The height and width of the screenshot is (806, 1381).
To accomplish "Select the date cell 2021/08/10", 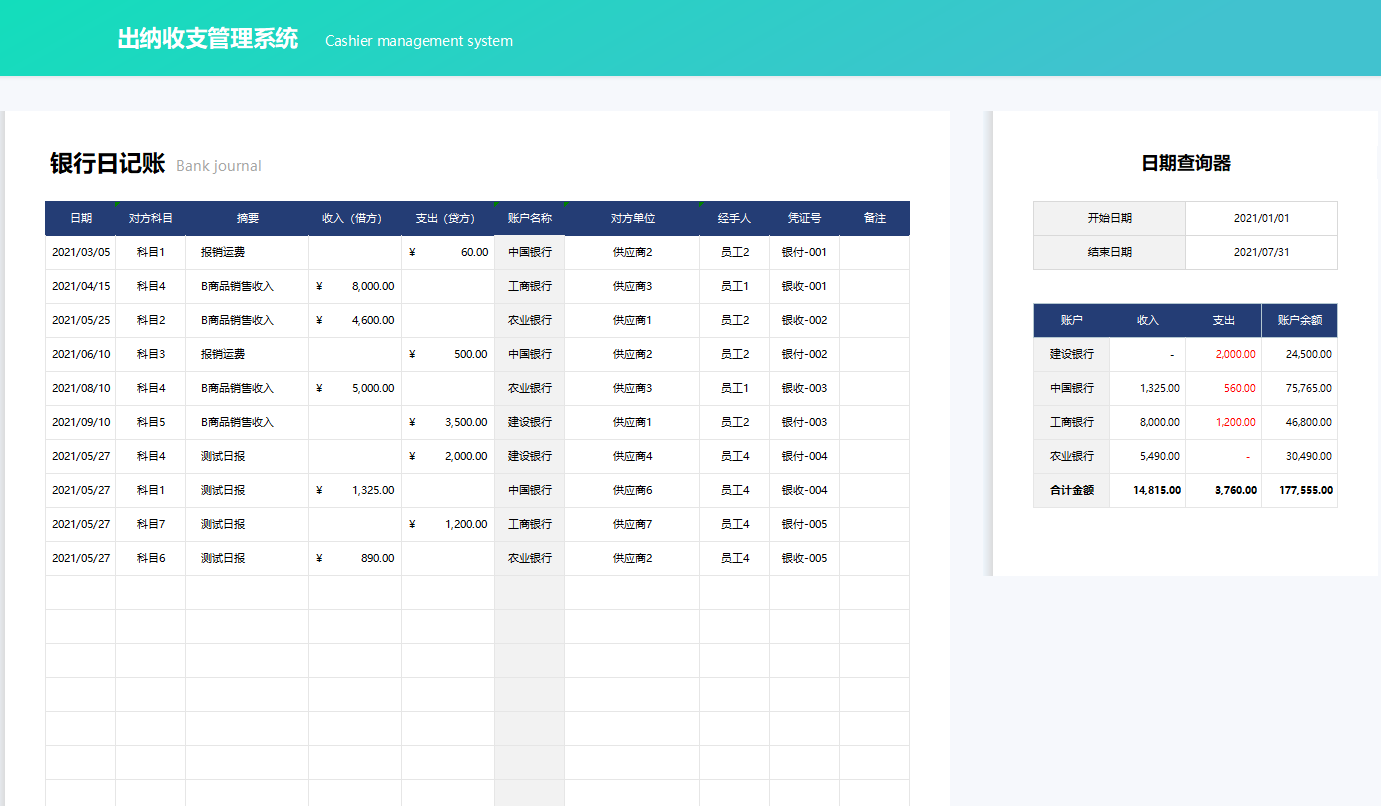I will point(81,388).
